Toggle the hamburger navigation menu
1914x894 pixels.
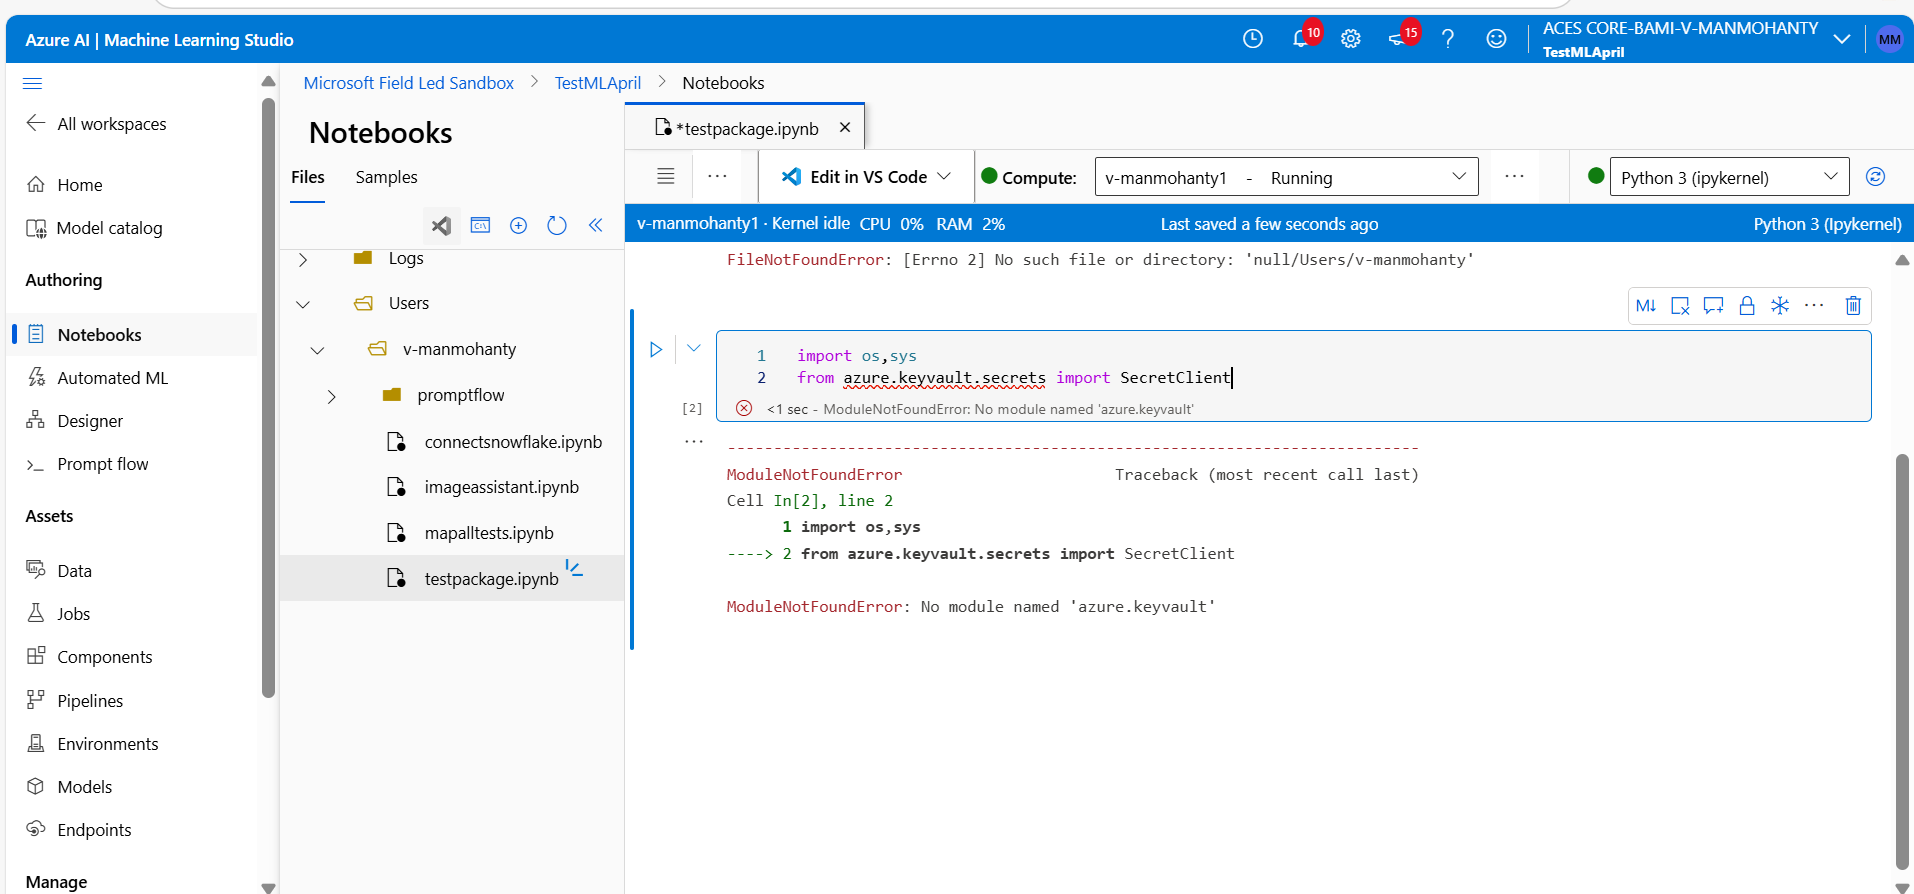(x=33, y=83)
